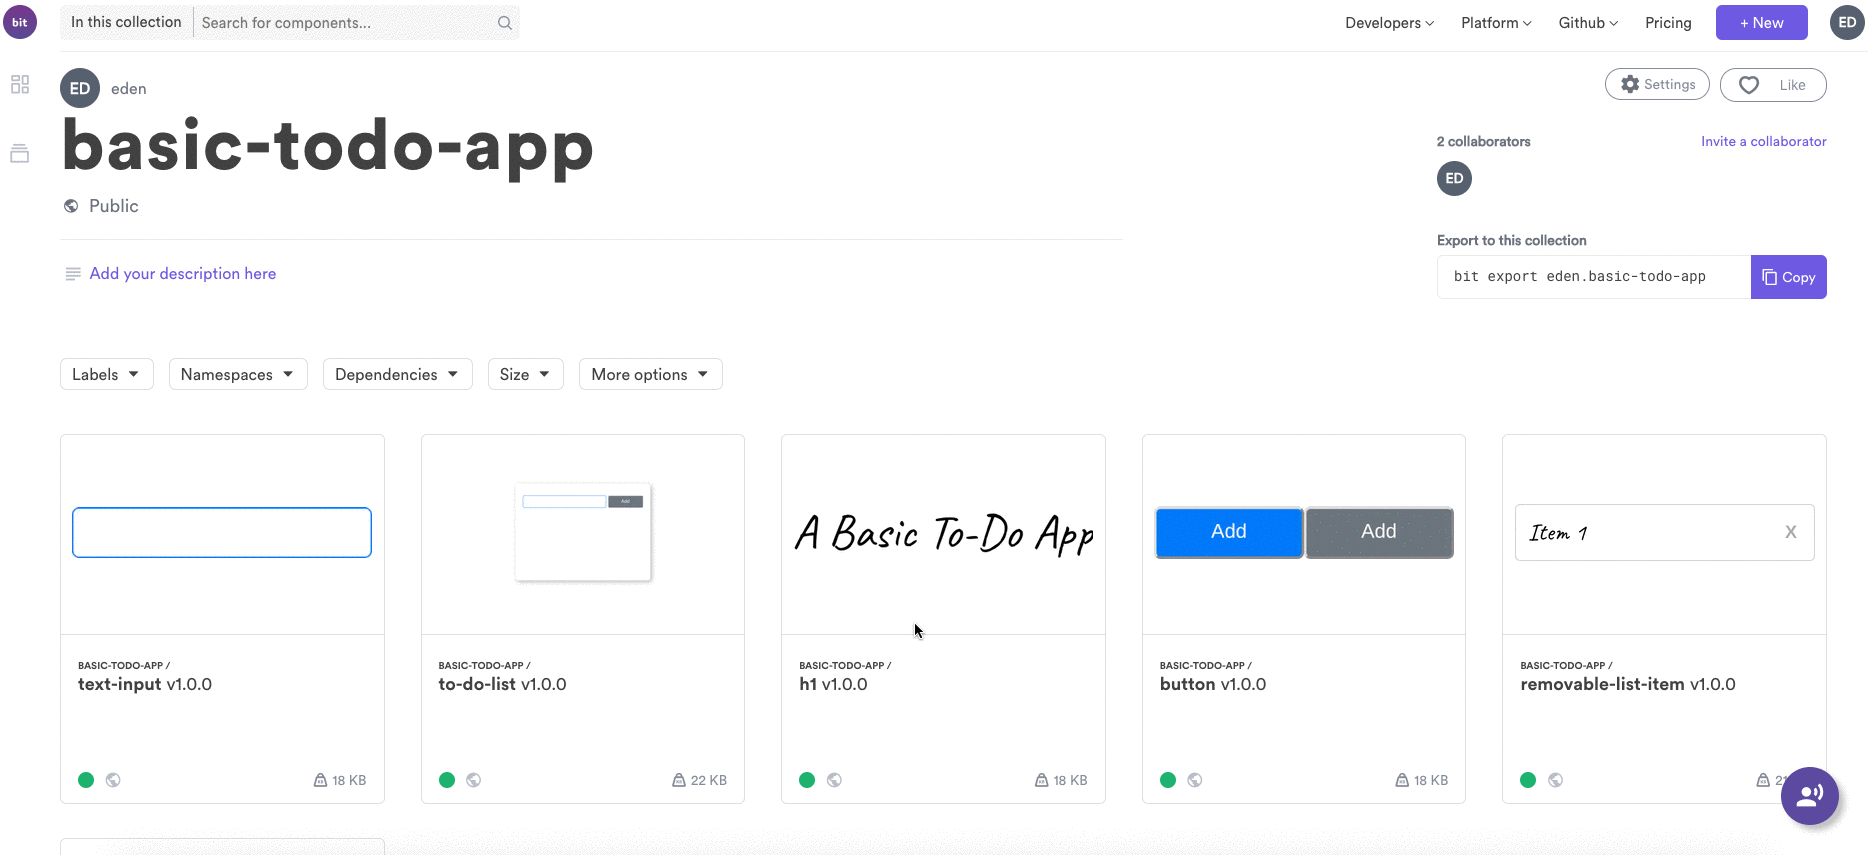Click the ED collaborator avatar
Screen dimensions: 1868x855
point(1454,178)
